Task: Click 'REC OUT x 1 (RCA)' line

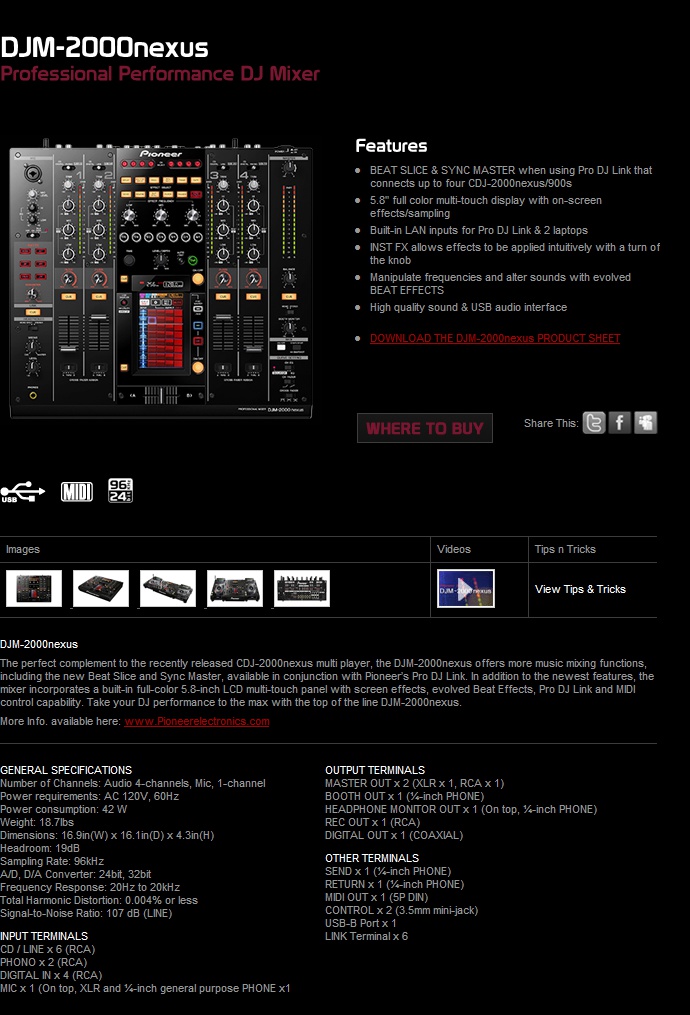Action: [373, 822]
